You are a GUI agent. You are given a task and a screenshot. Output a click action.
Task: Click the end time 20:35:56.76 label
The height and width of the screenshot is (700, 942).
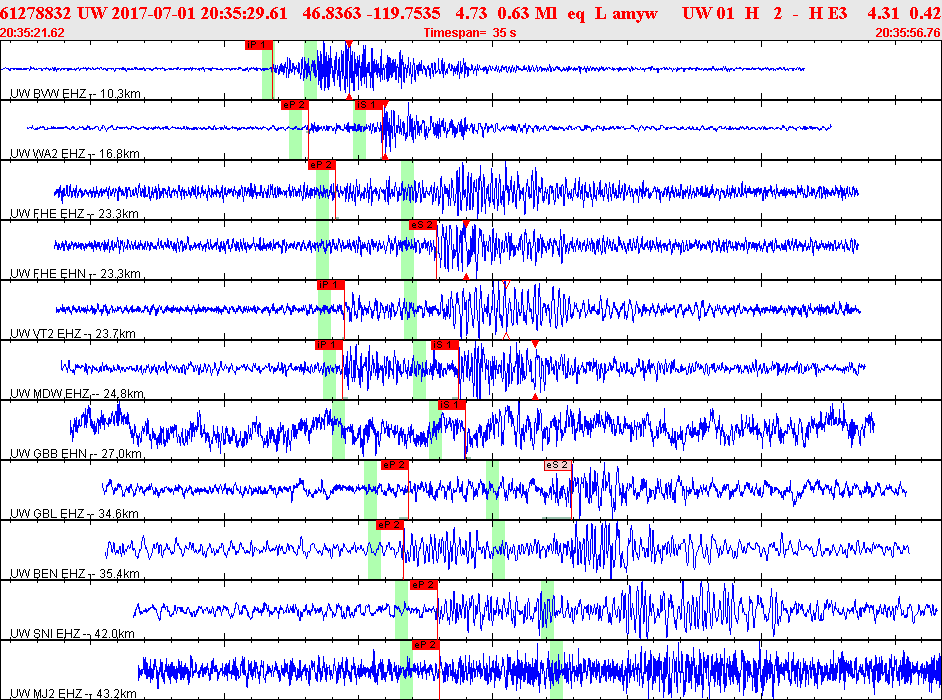click(907, 32)
